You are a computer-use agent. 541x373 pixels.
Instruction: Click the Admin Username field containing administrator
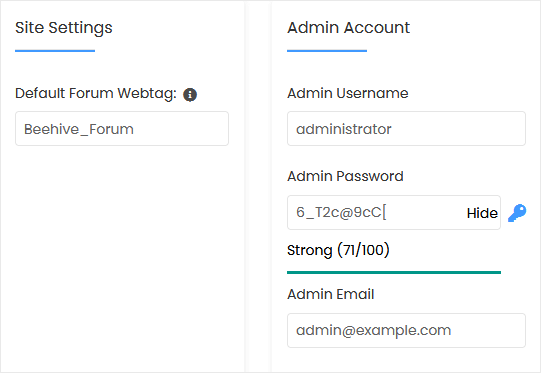(406, 129)
